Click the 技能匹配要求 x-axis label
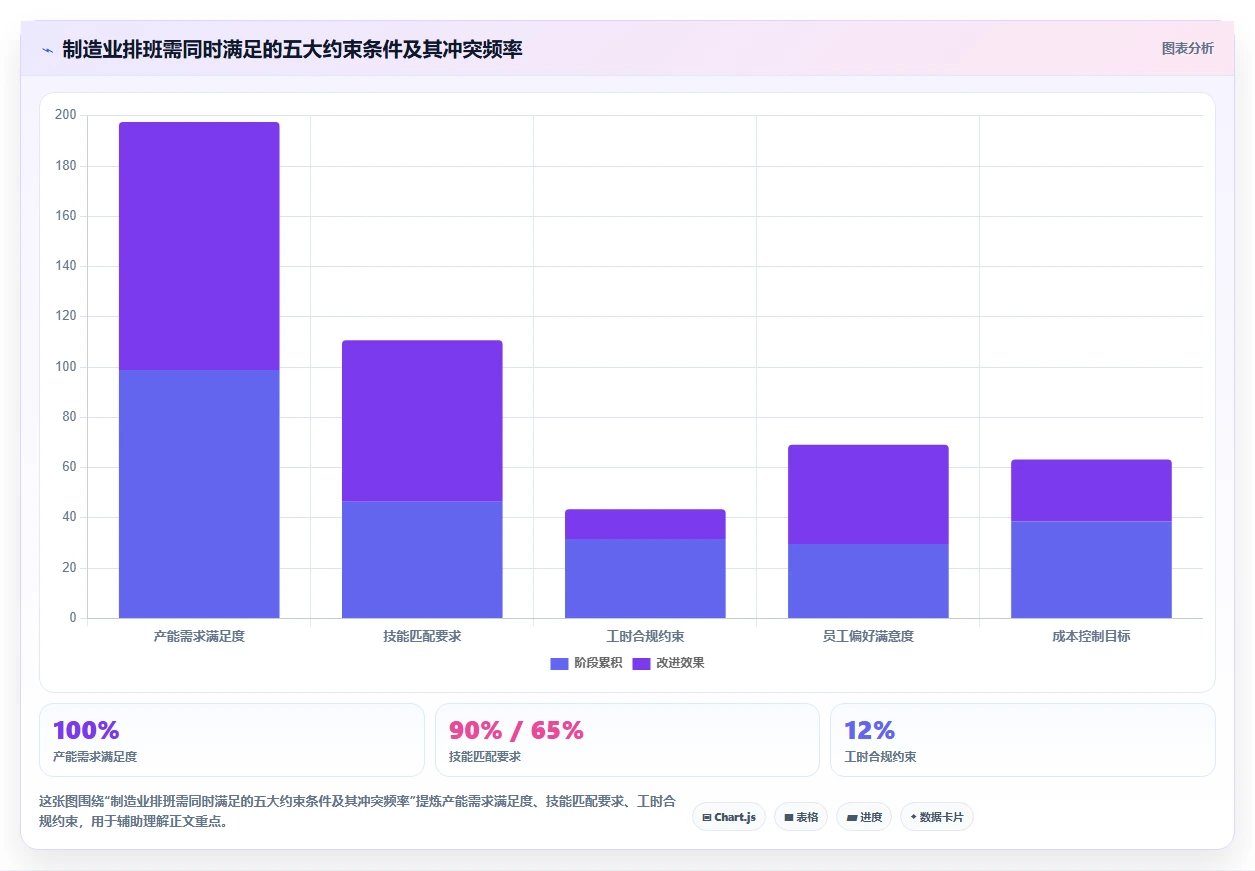 (422, 636)
